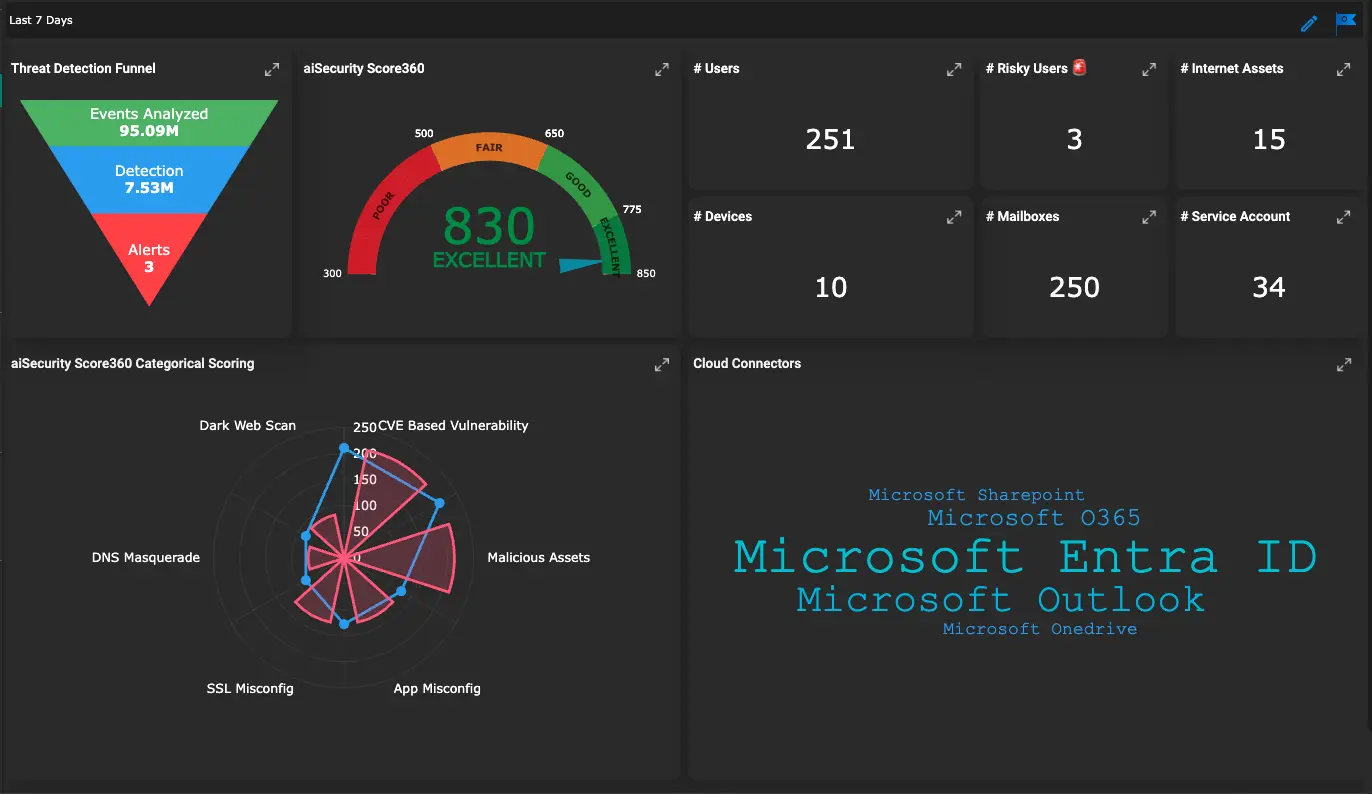The height and width of the screenshot is (794, 1372).
Task: Click the Service Account count 34
Action: coord(1269,287)
